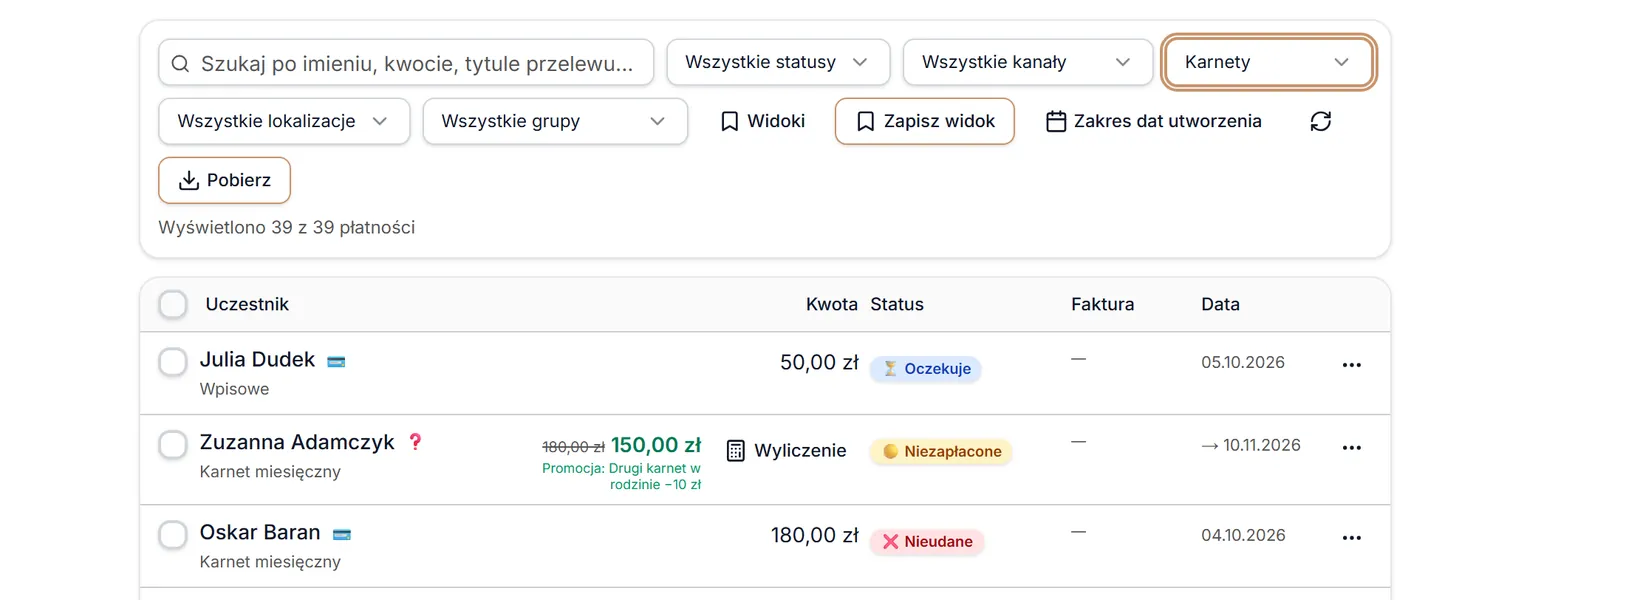Click the date 10.11.2026
The height and width of the screenshot is (600, 1640).
click(x=1262, y=445)
